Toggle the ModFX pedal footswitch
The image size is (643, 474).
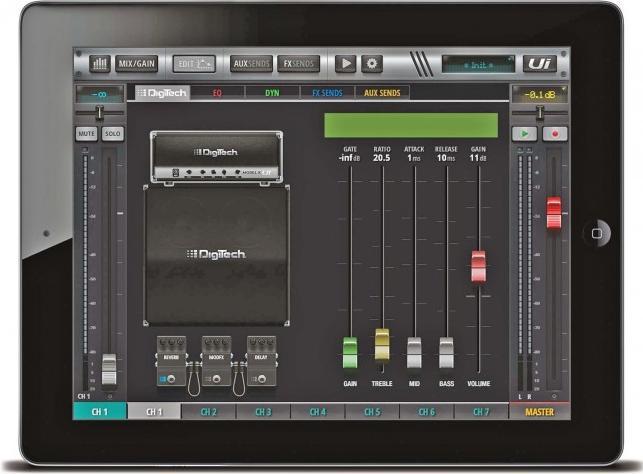216,379
